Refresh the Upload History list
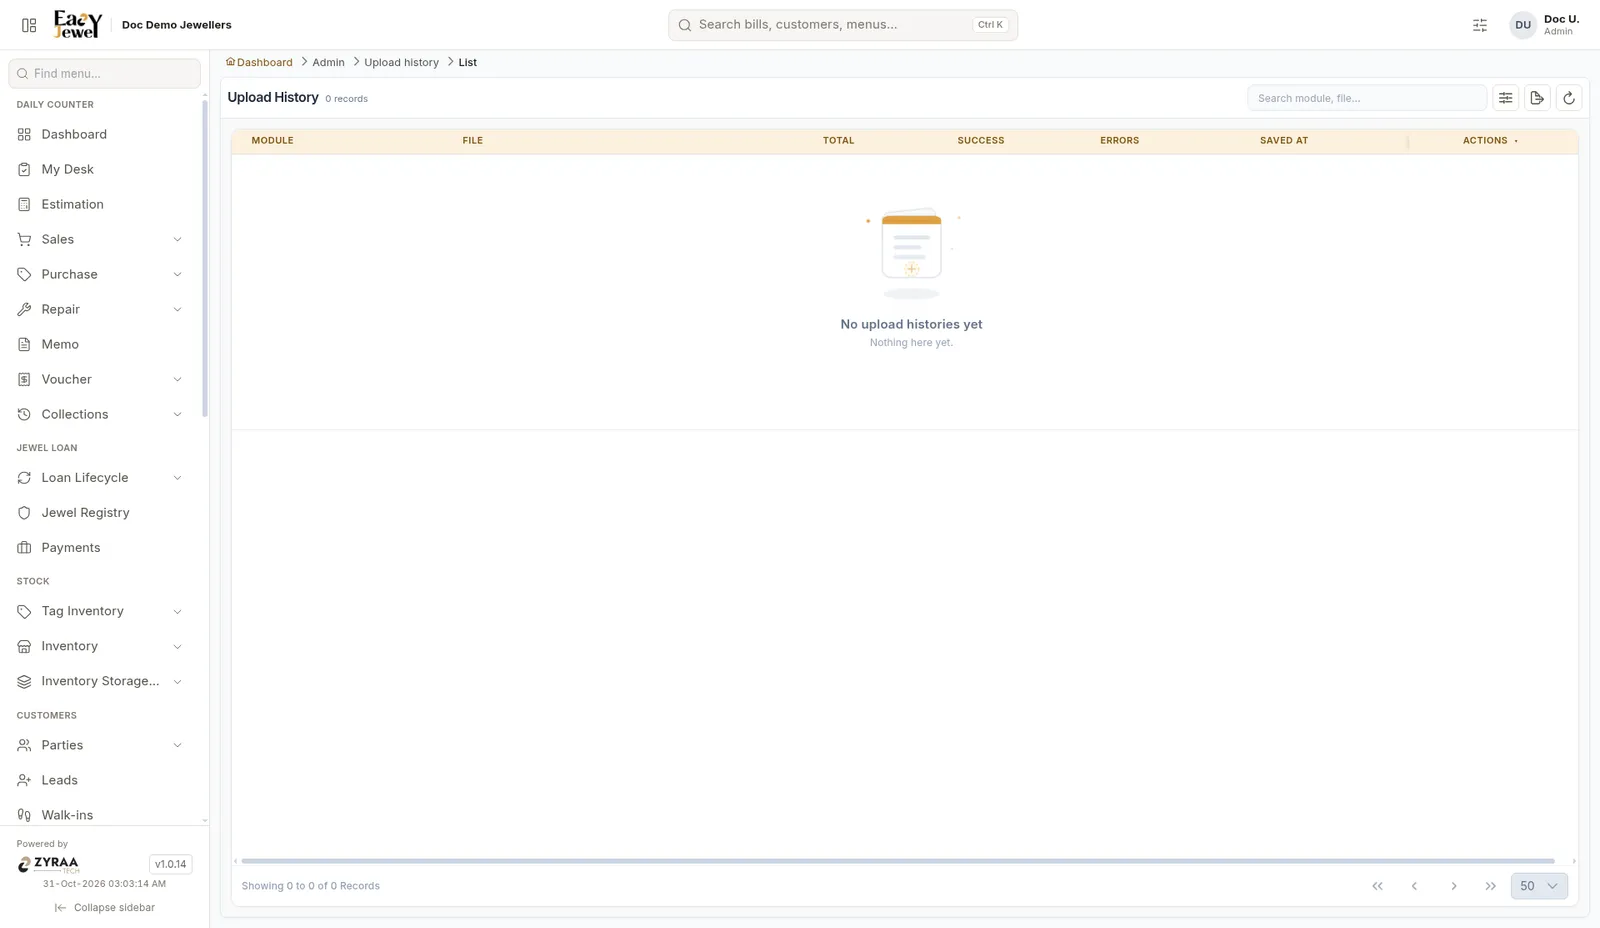Image resolution: width=1600 pixels, height=928 pixels. tap(1569, 98)
